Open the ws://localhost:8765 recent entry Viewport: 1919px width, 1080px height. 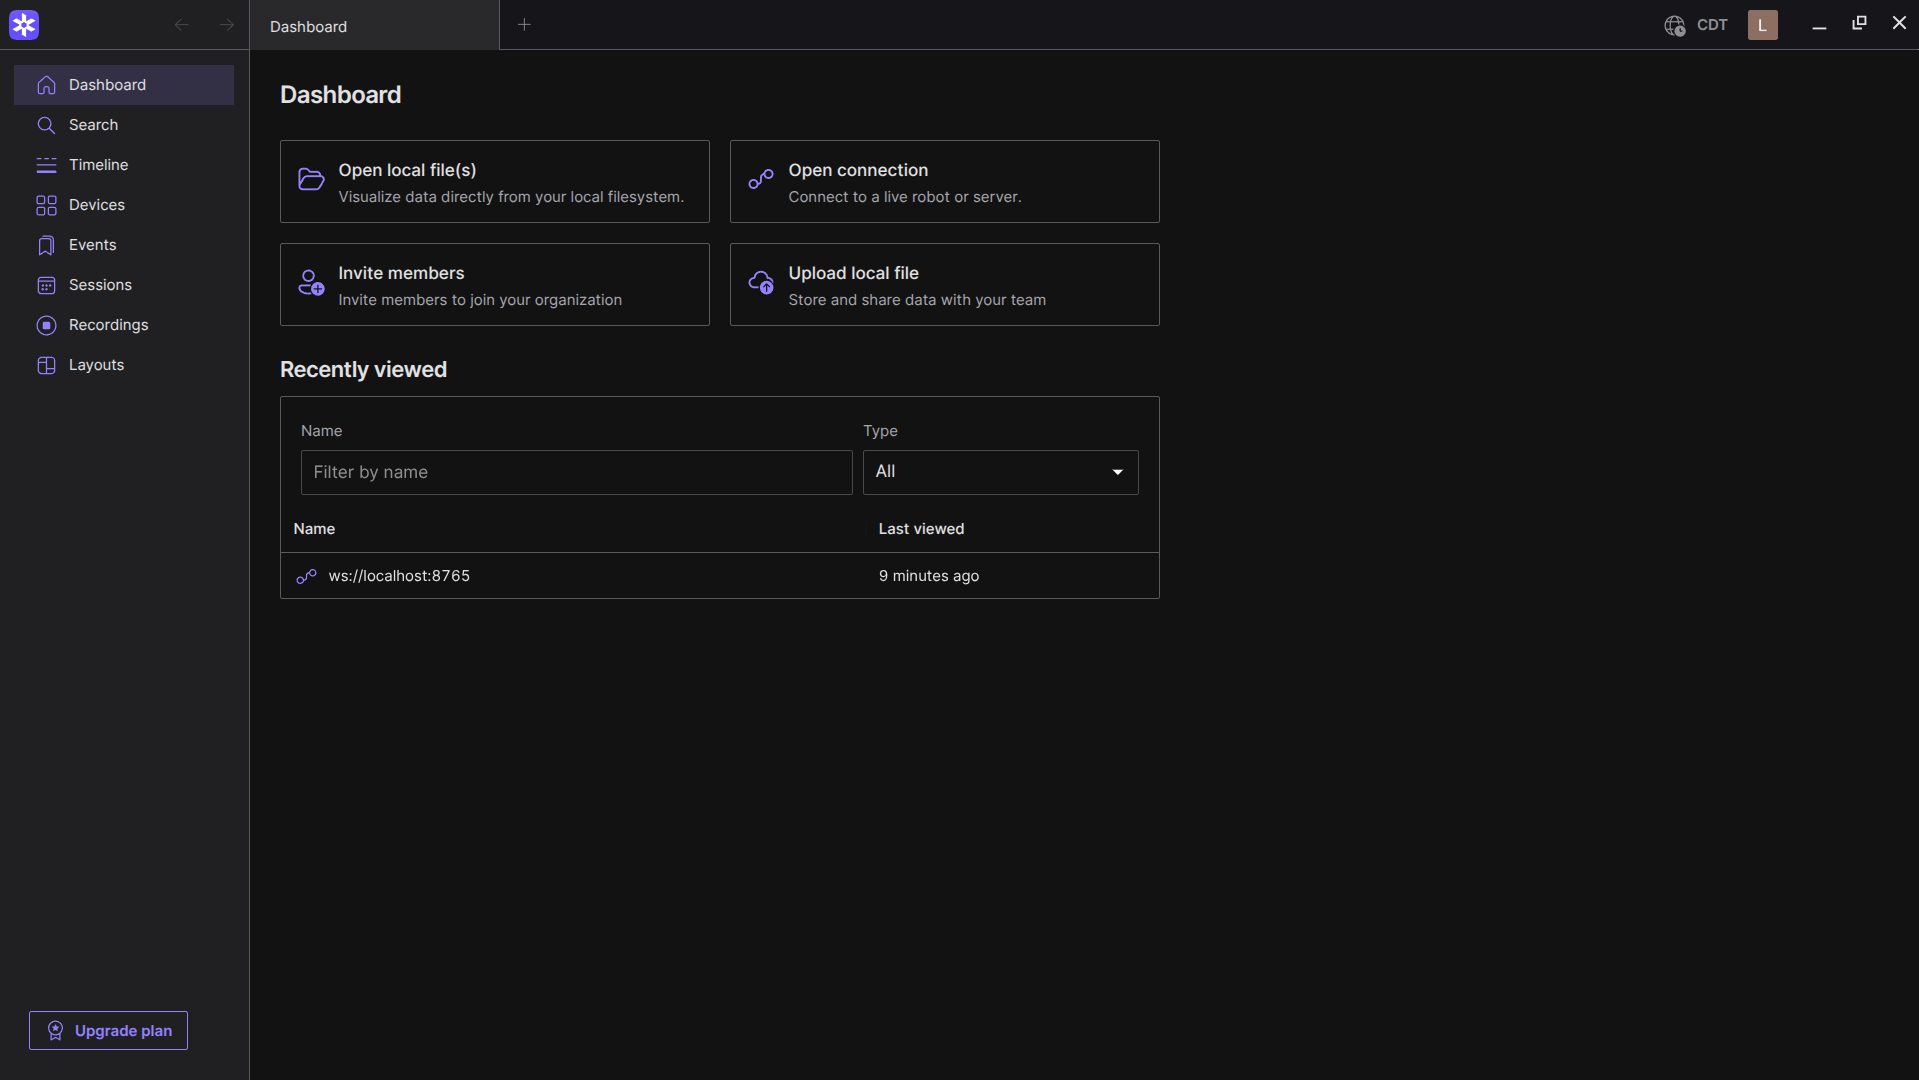[x=720, y=576]
